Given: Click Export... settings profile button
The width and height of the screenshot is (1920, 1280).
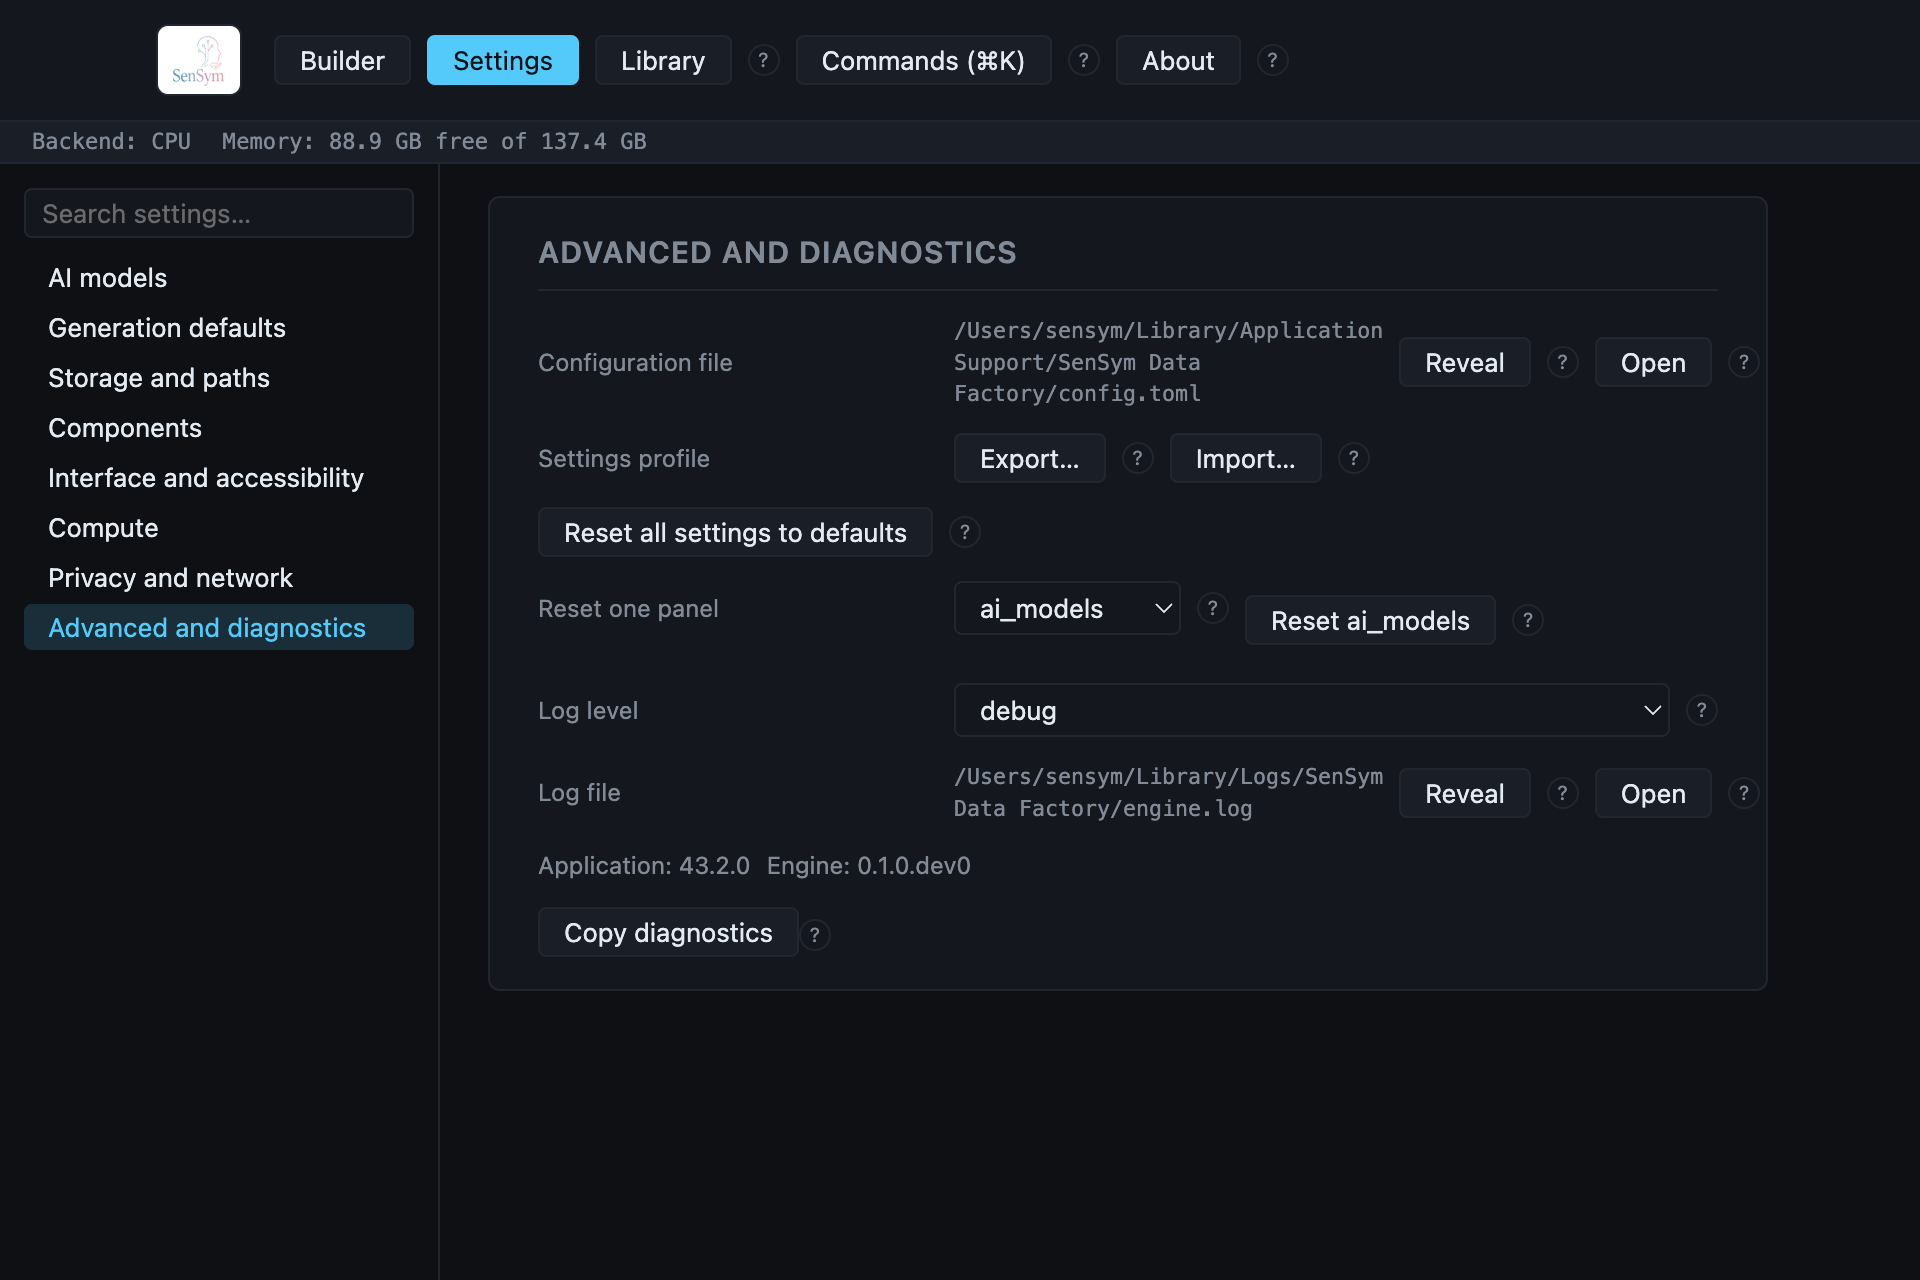Looking at the screenshot, I should click(x=1030, y=458).
